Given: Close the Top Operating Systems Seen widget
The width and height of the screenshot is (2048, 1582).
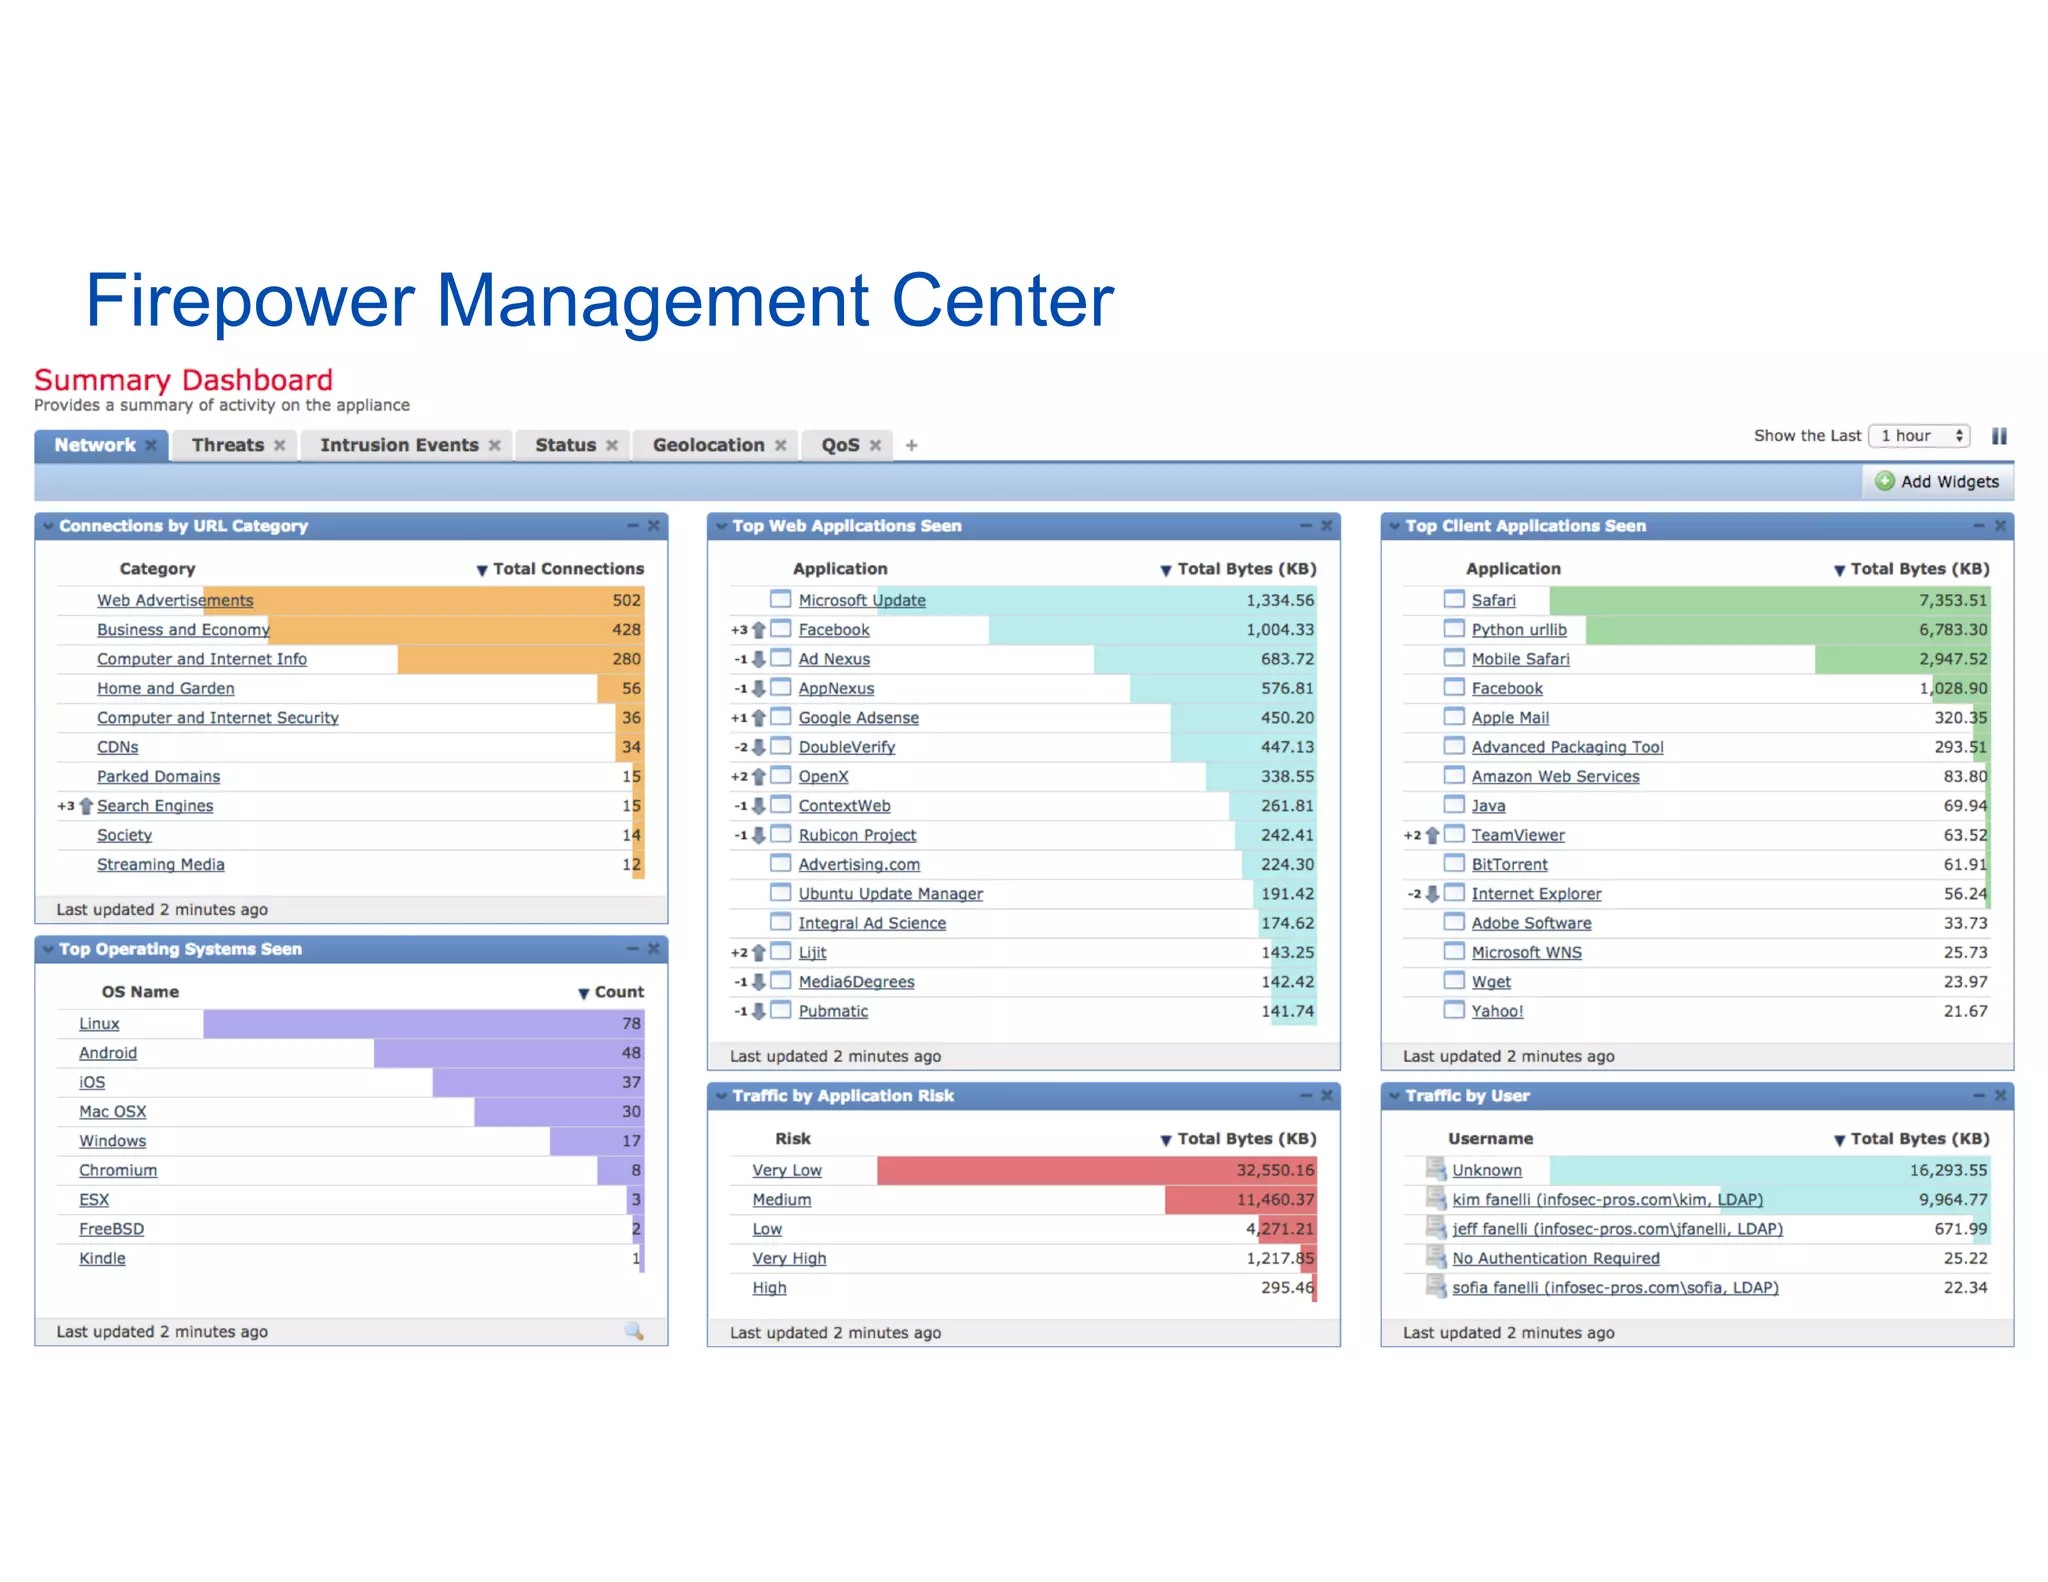Looking at the screenshot, I should click(x=653, y=948).
